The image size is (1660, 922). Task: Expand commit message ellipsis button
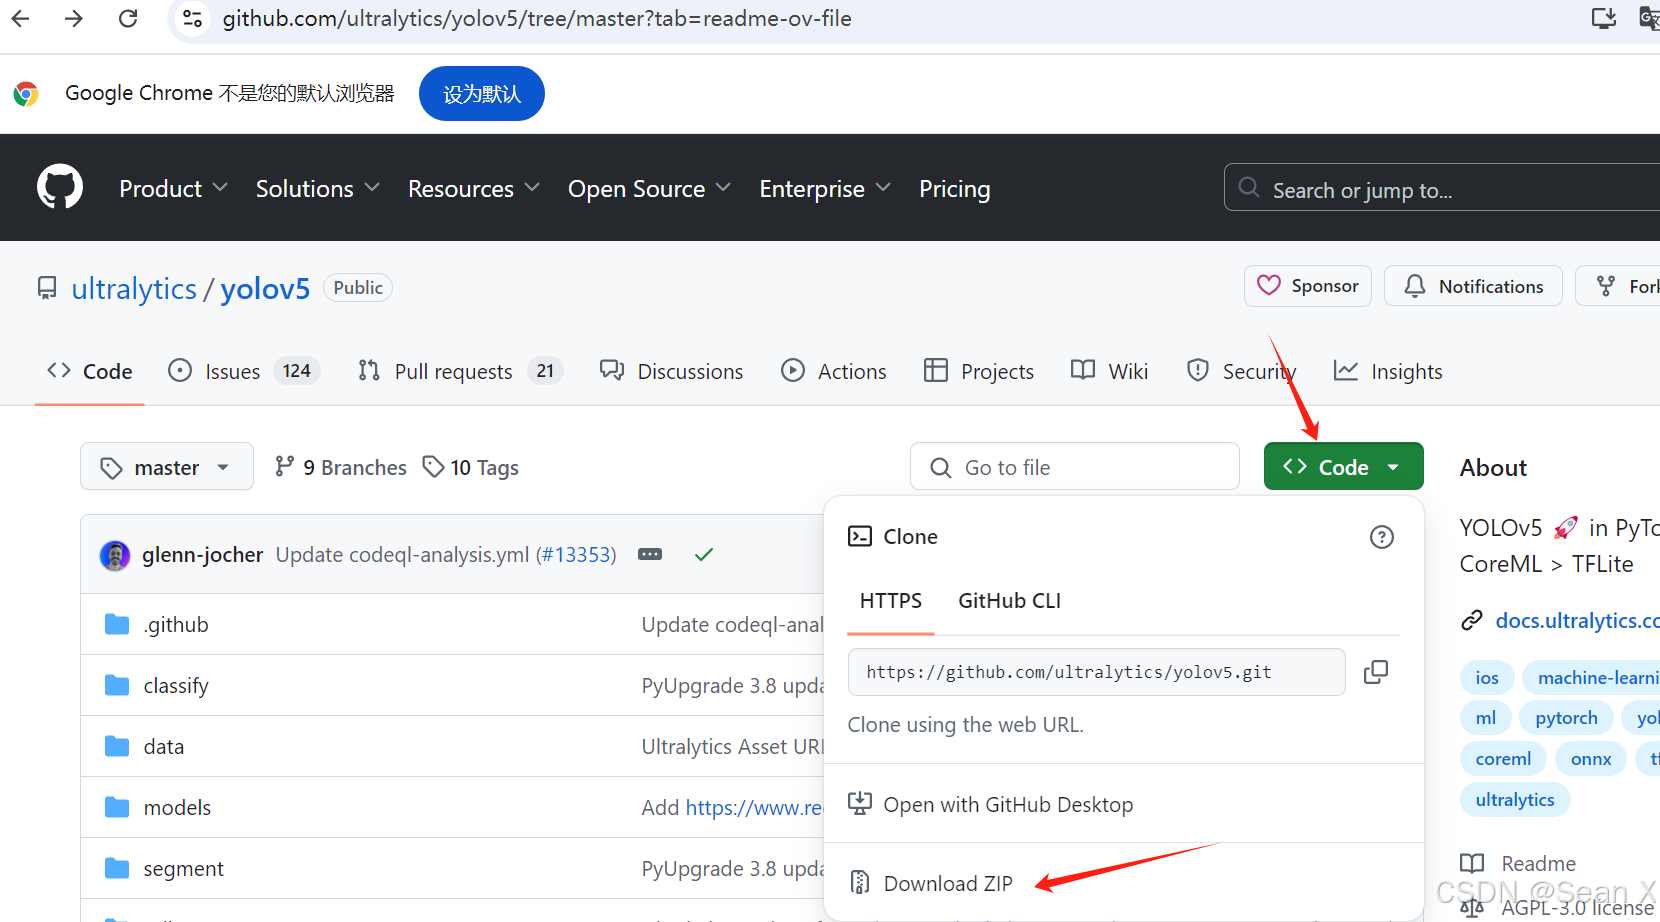click(650, 554)
